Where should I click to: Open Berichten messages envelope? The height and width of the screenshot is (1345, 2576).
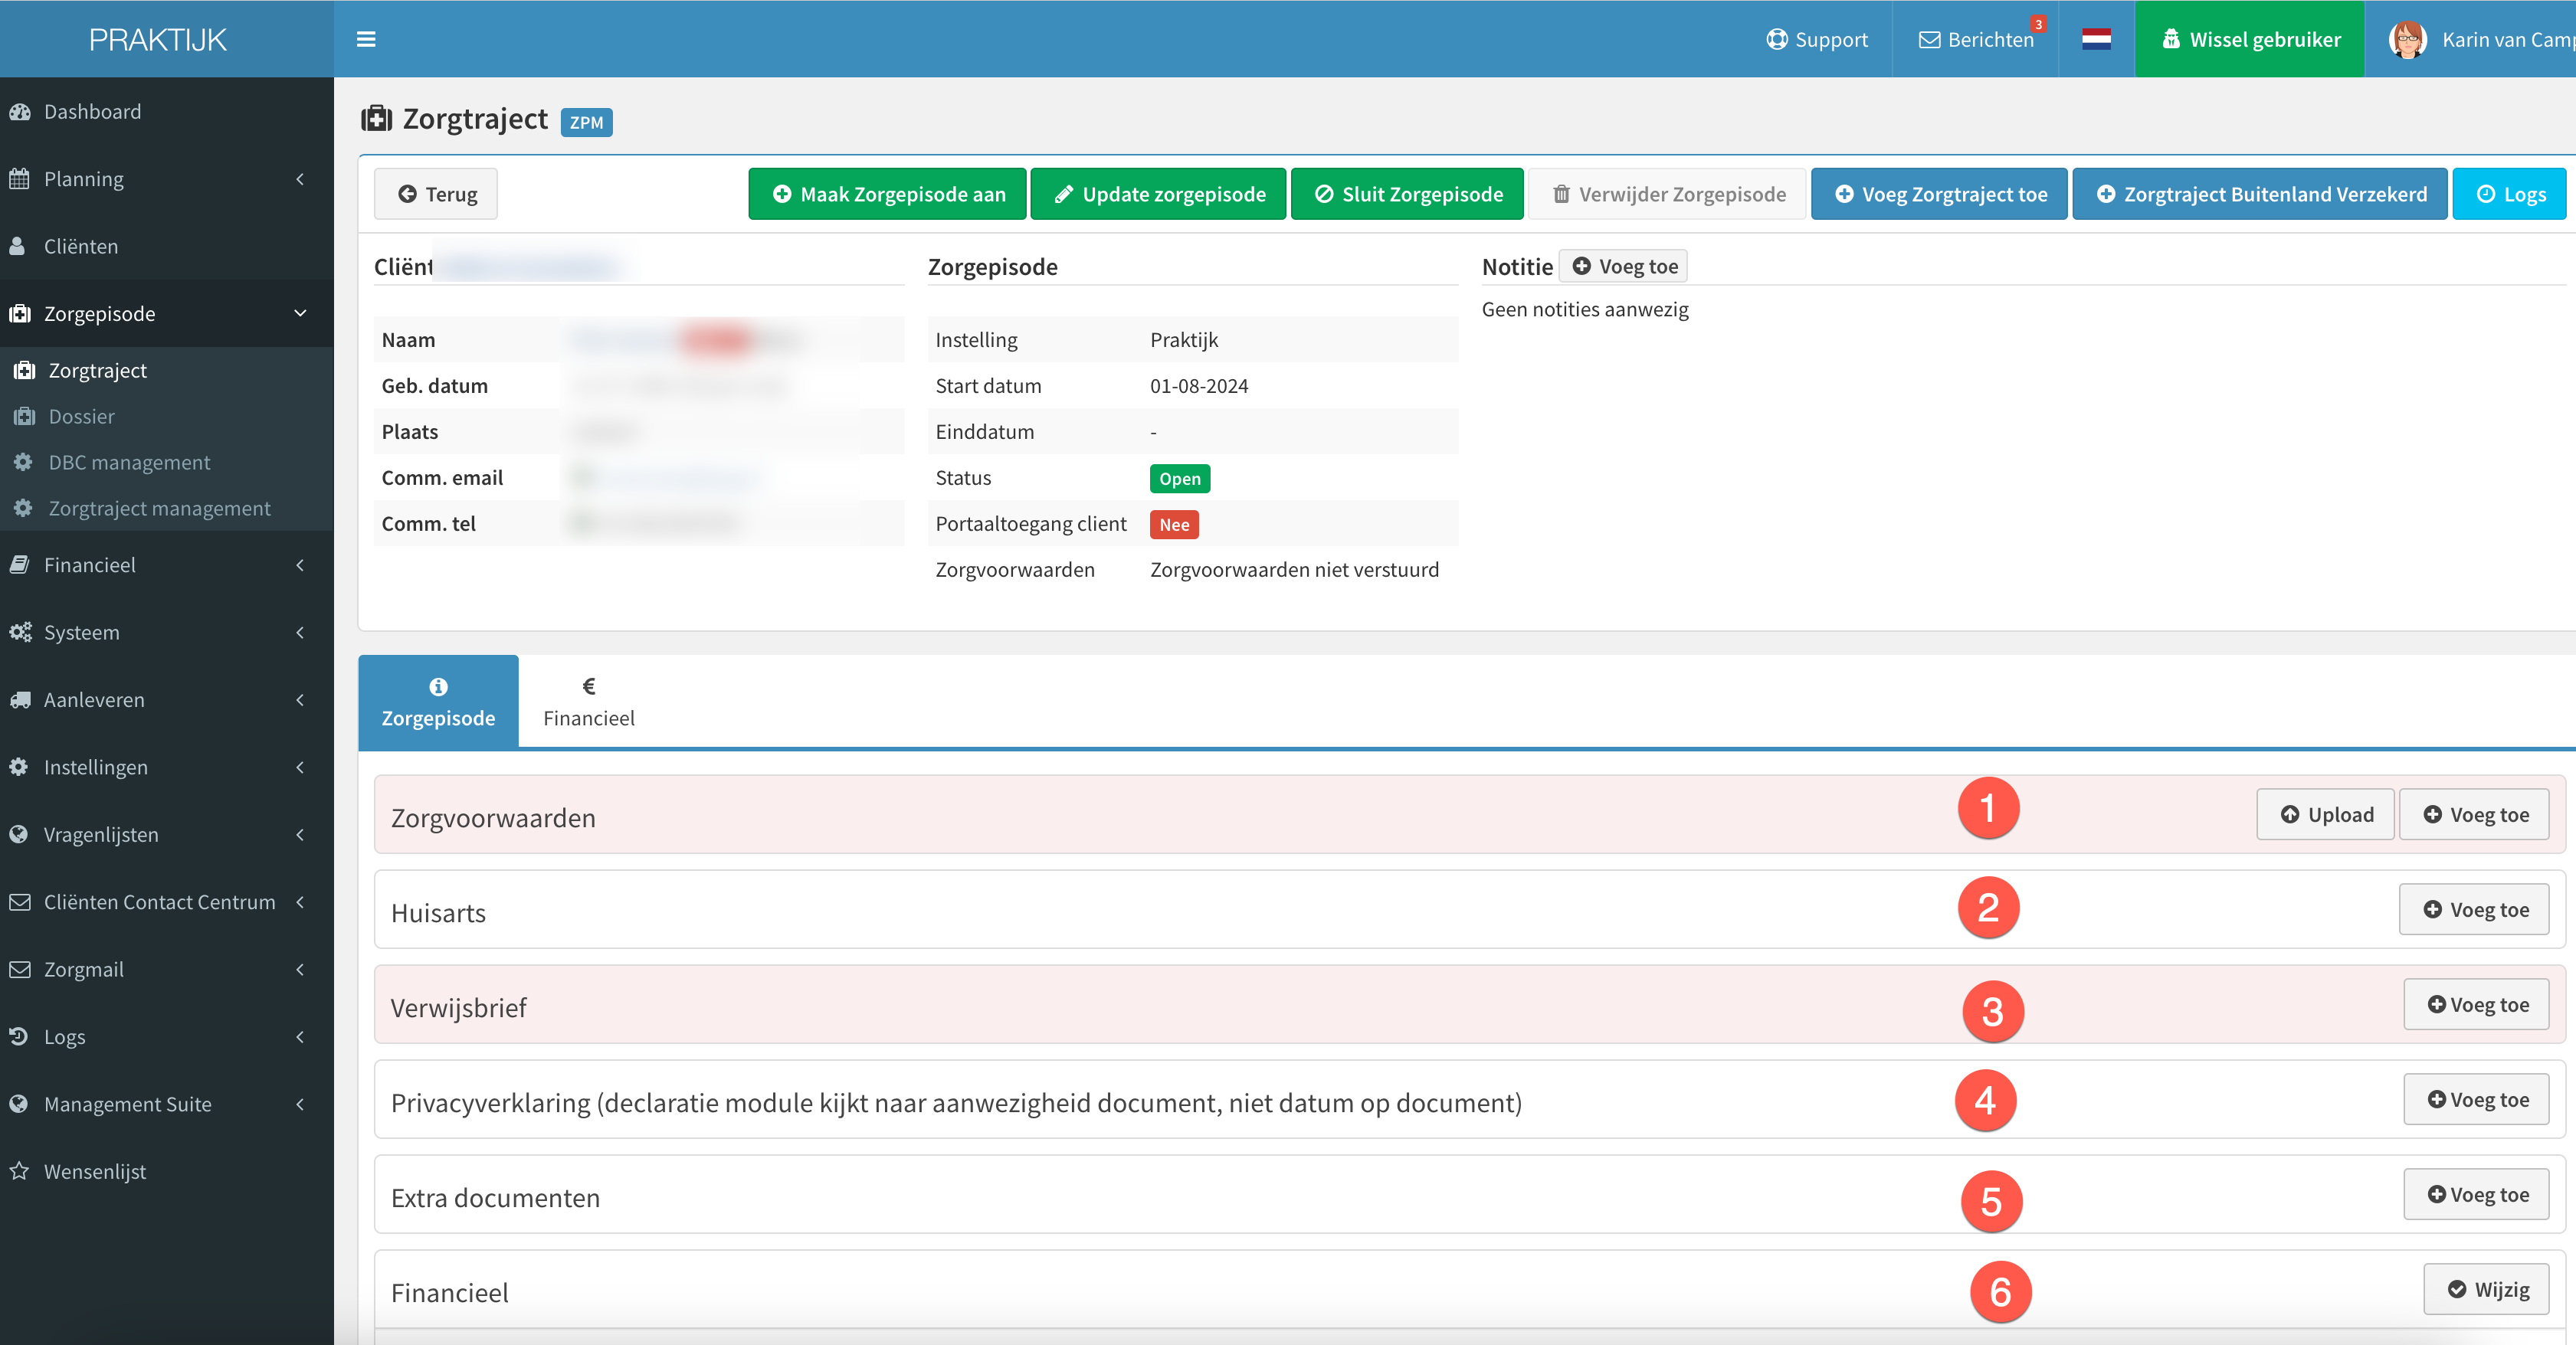(x=1977, y=39)
